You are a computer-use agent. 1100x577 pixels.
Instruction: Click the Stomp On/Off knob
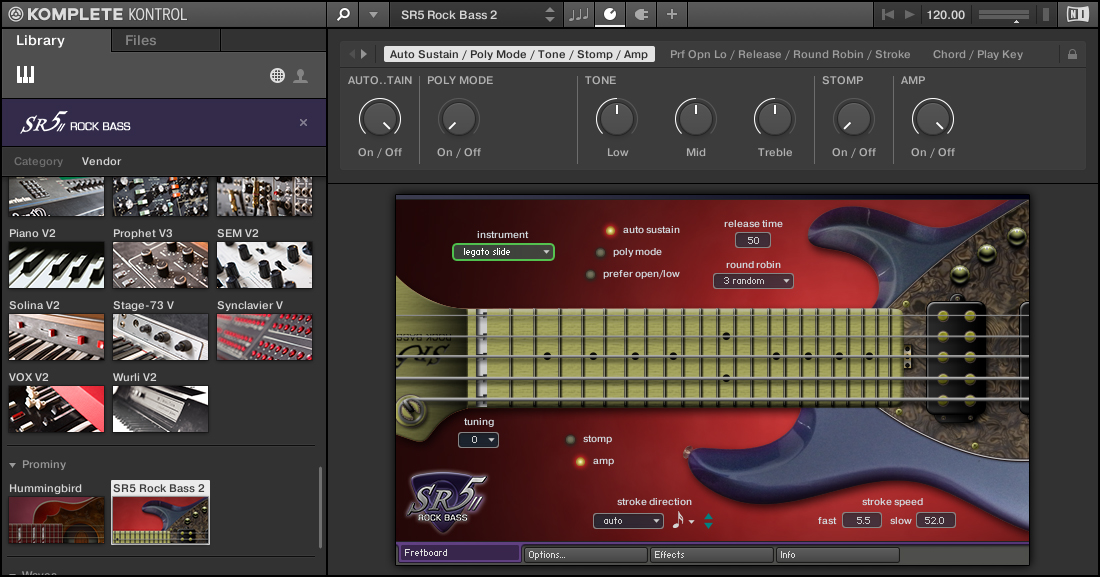[x=854, y=119]
